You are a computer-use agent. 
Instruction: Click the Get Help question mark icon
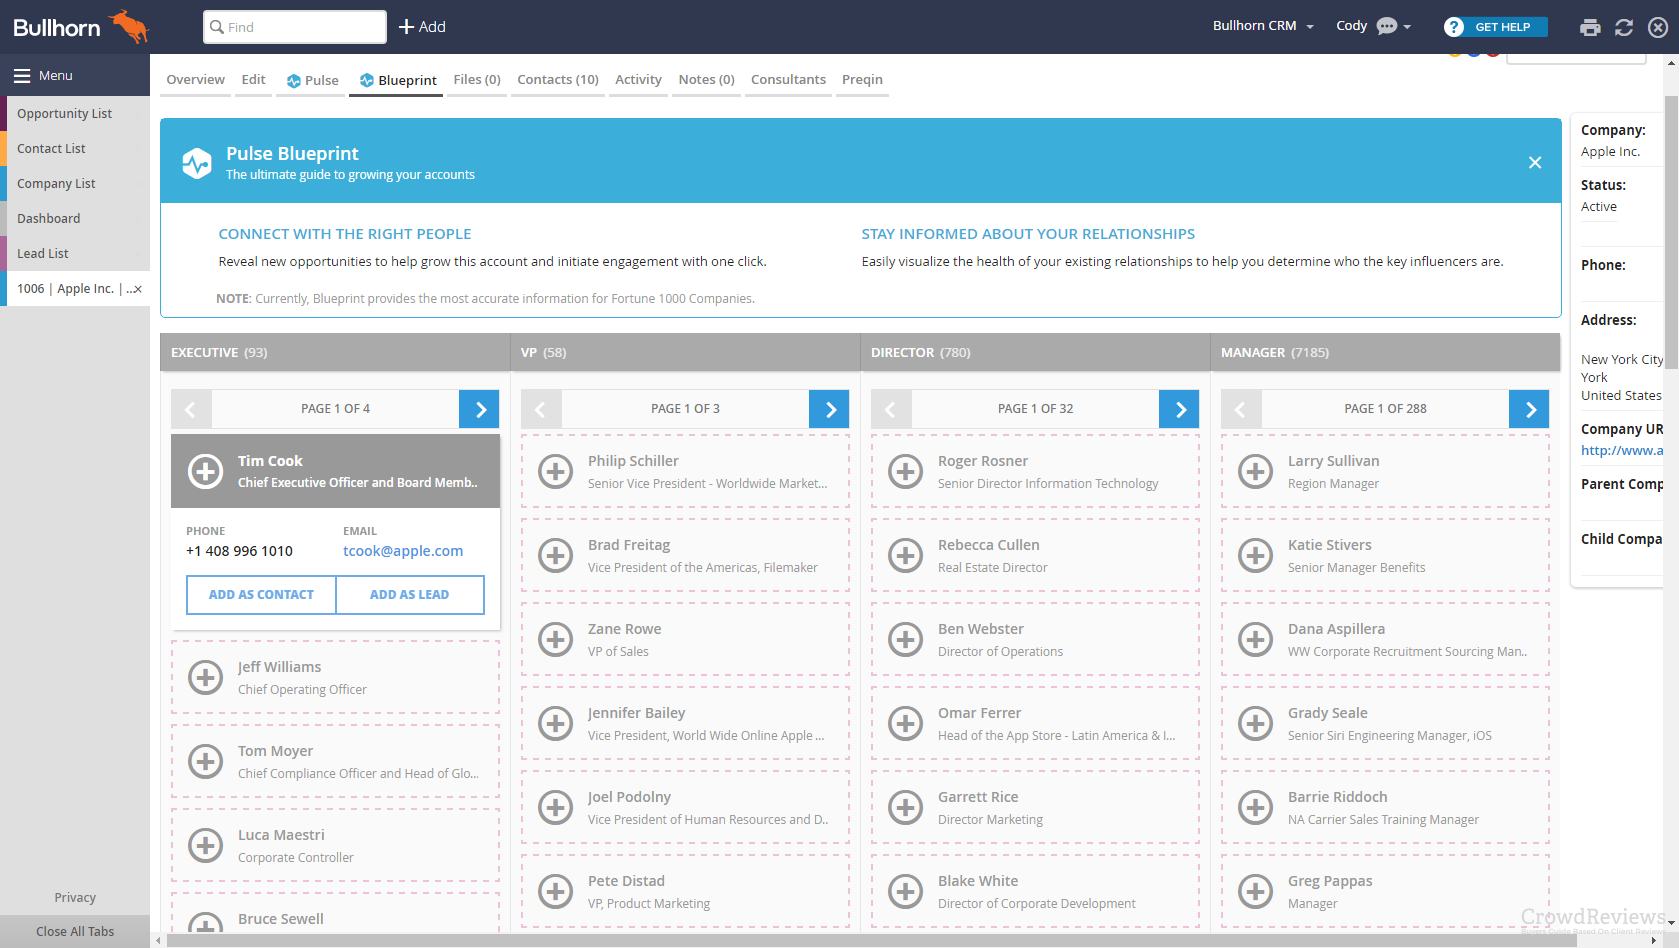1454,27
